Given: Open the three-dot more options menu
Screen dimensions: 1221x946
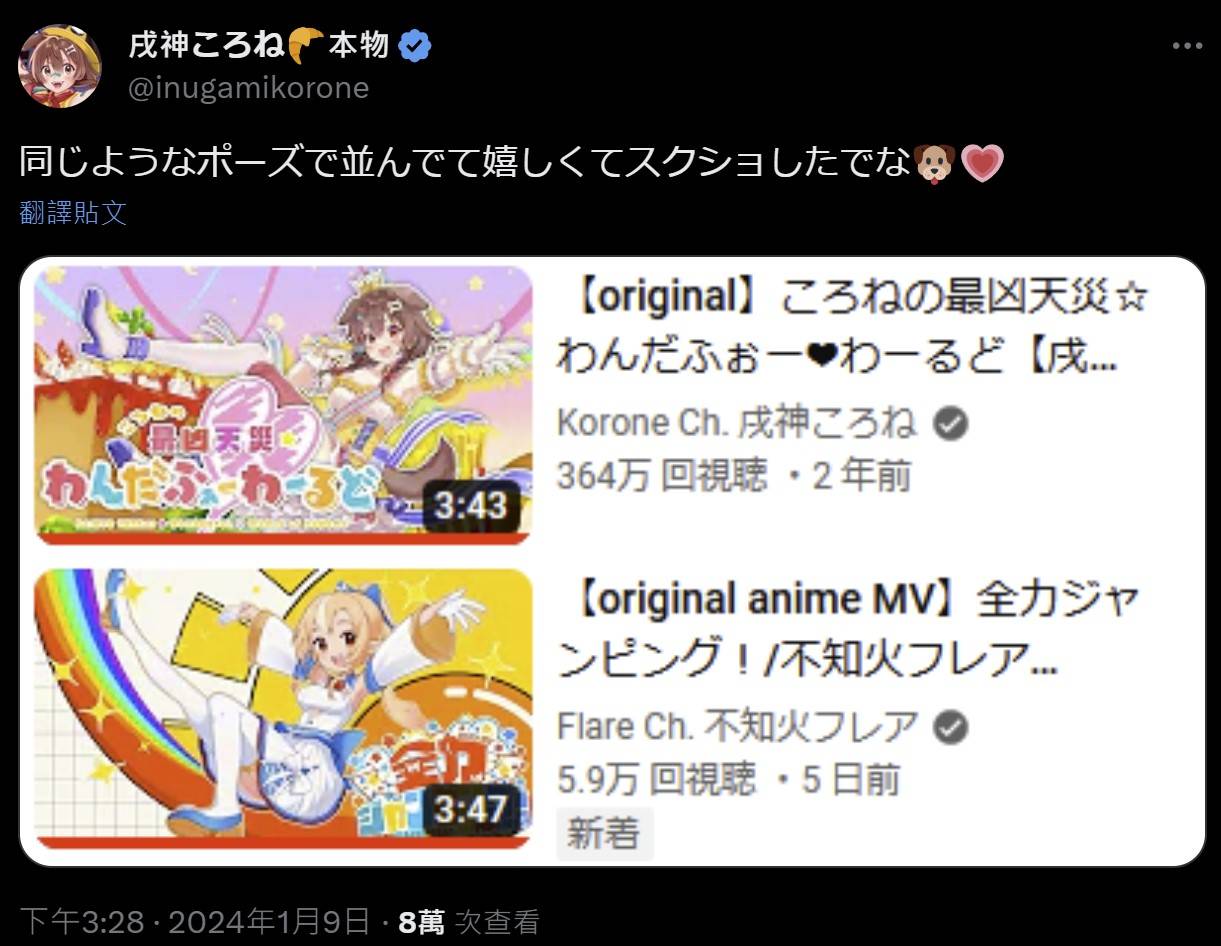Looking at the screenshot, I should tap(1187, 46).
